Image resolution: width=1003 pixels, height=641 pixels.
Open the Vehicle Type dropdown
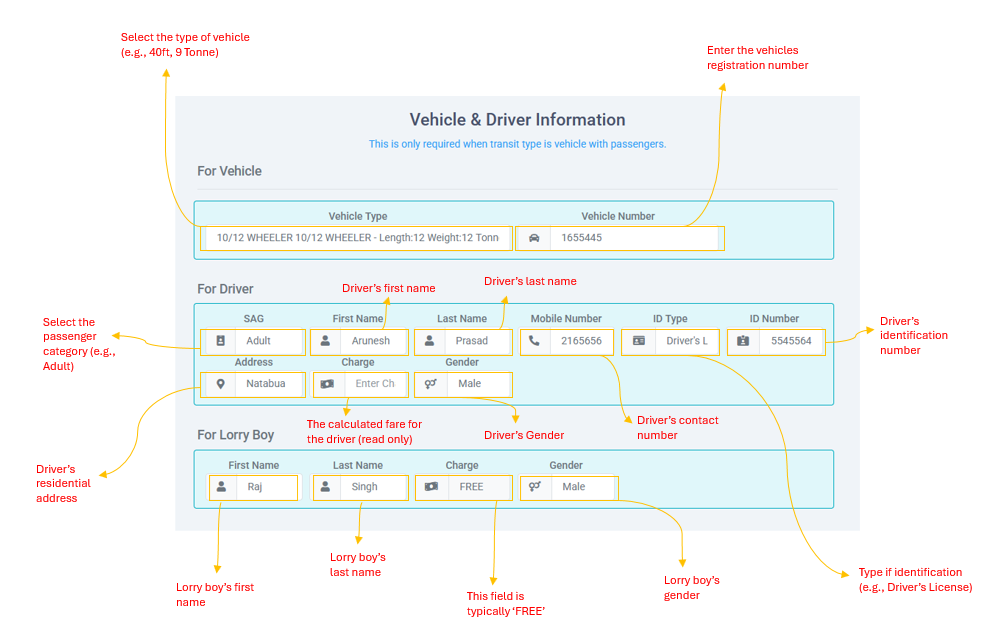click(x=357, y=238)
